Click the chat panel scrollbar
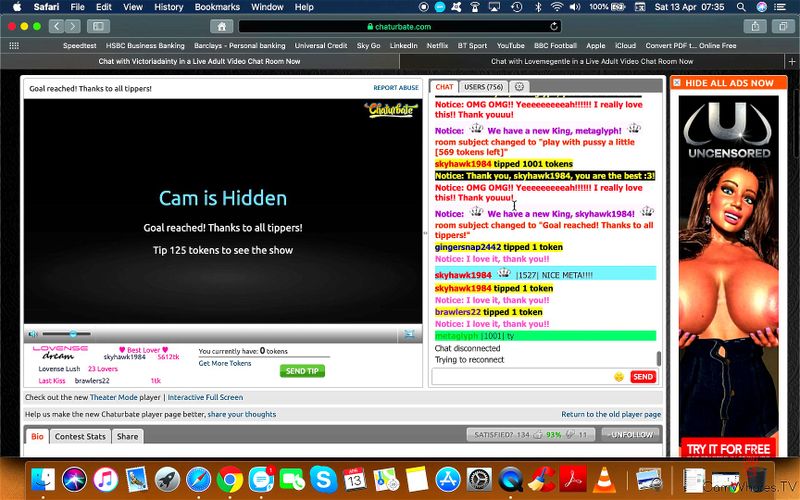Image resolution: width=800 pixels, height=500 pixels. coord(658,359)
